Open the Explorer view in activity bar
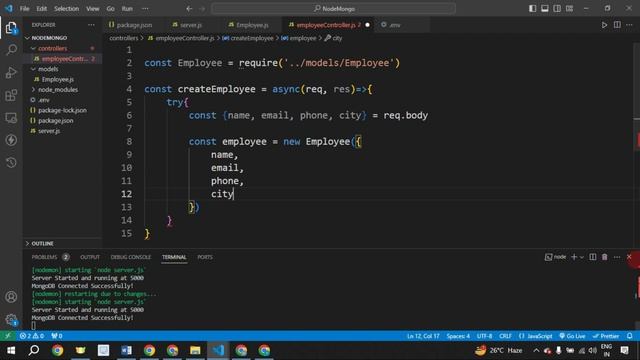 click(x=11, y=28)
